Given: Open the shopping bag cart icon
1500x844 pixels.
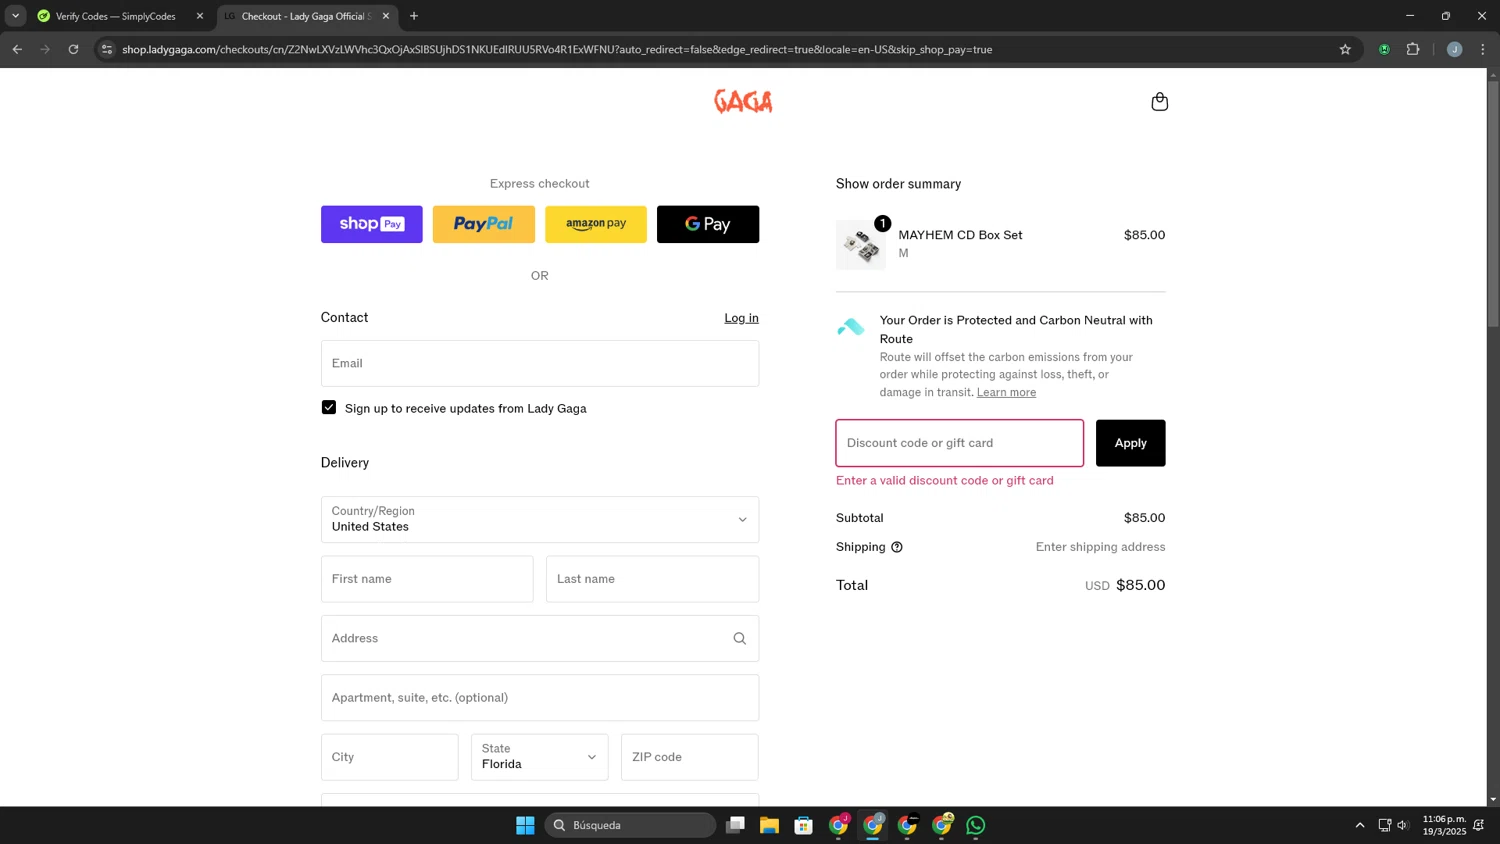Looking at the screenshot, I should pyautogui.click(x=1159, y=102).
